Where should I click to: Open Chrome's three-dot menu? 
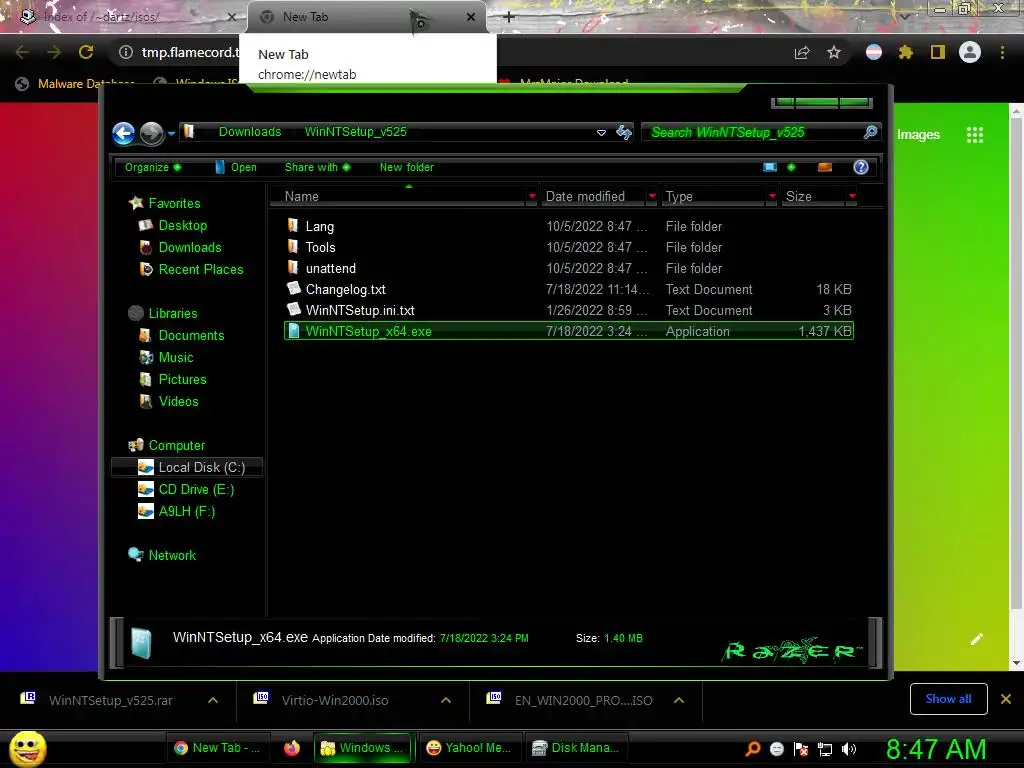click(1002, 52)
